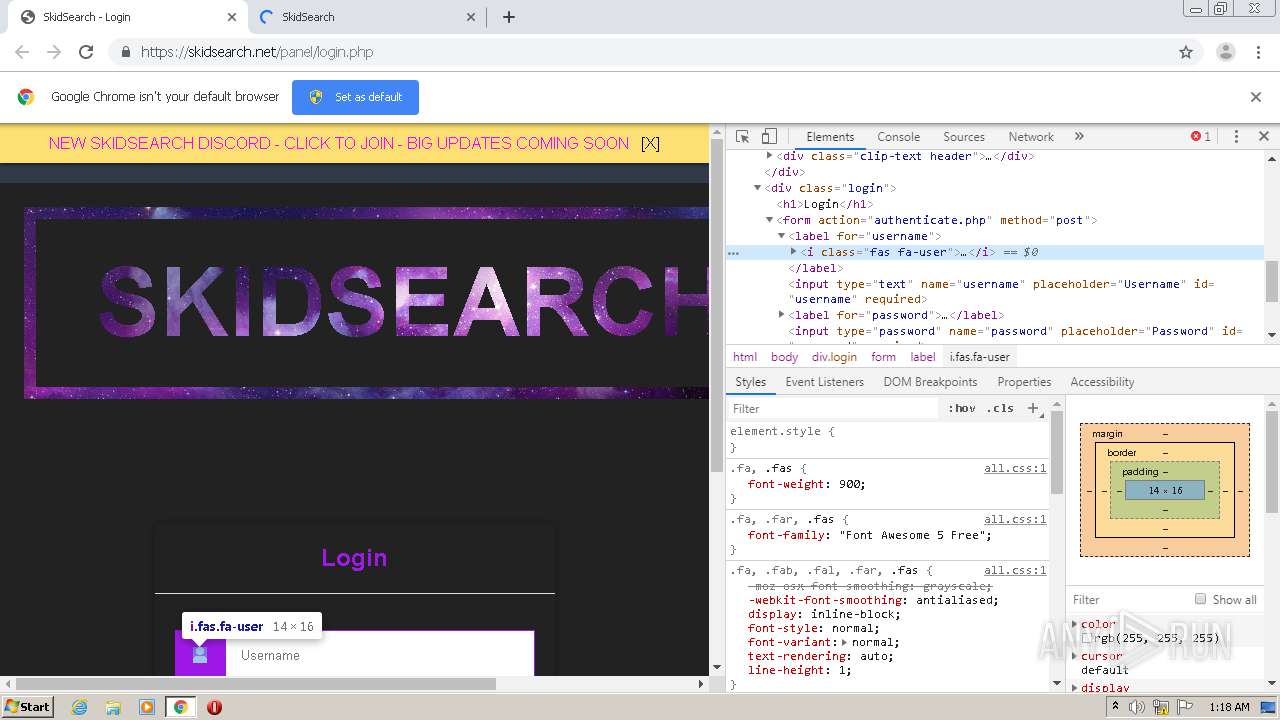Screen dimensions: 1280x720
Task: Reload the page with refresh icon
Action: click(x=86, y=52)
